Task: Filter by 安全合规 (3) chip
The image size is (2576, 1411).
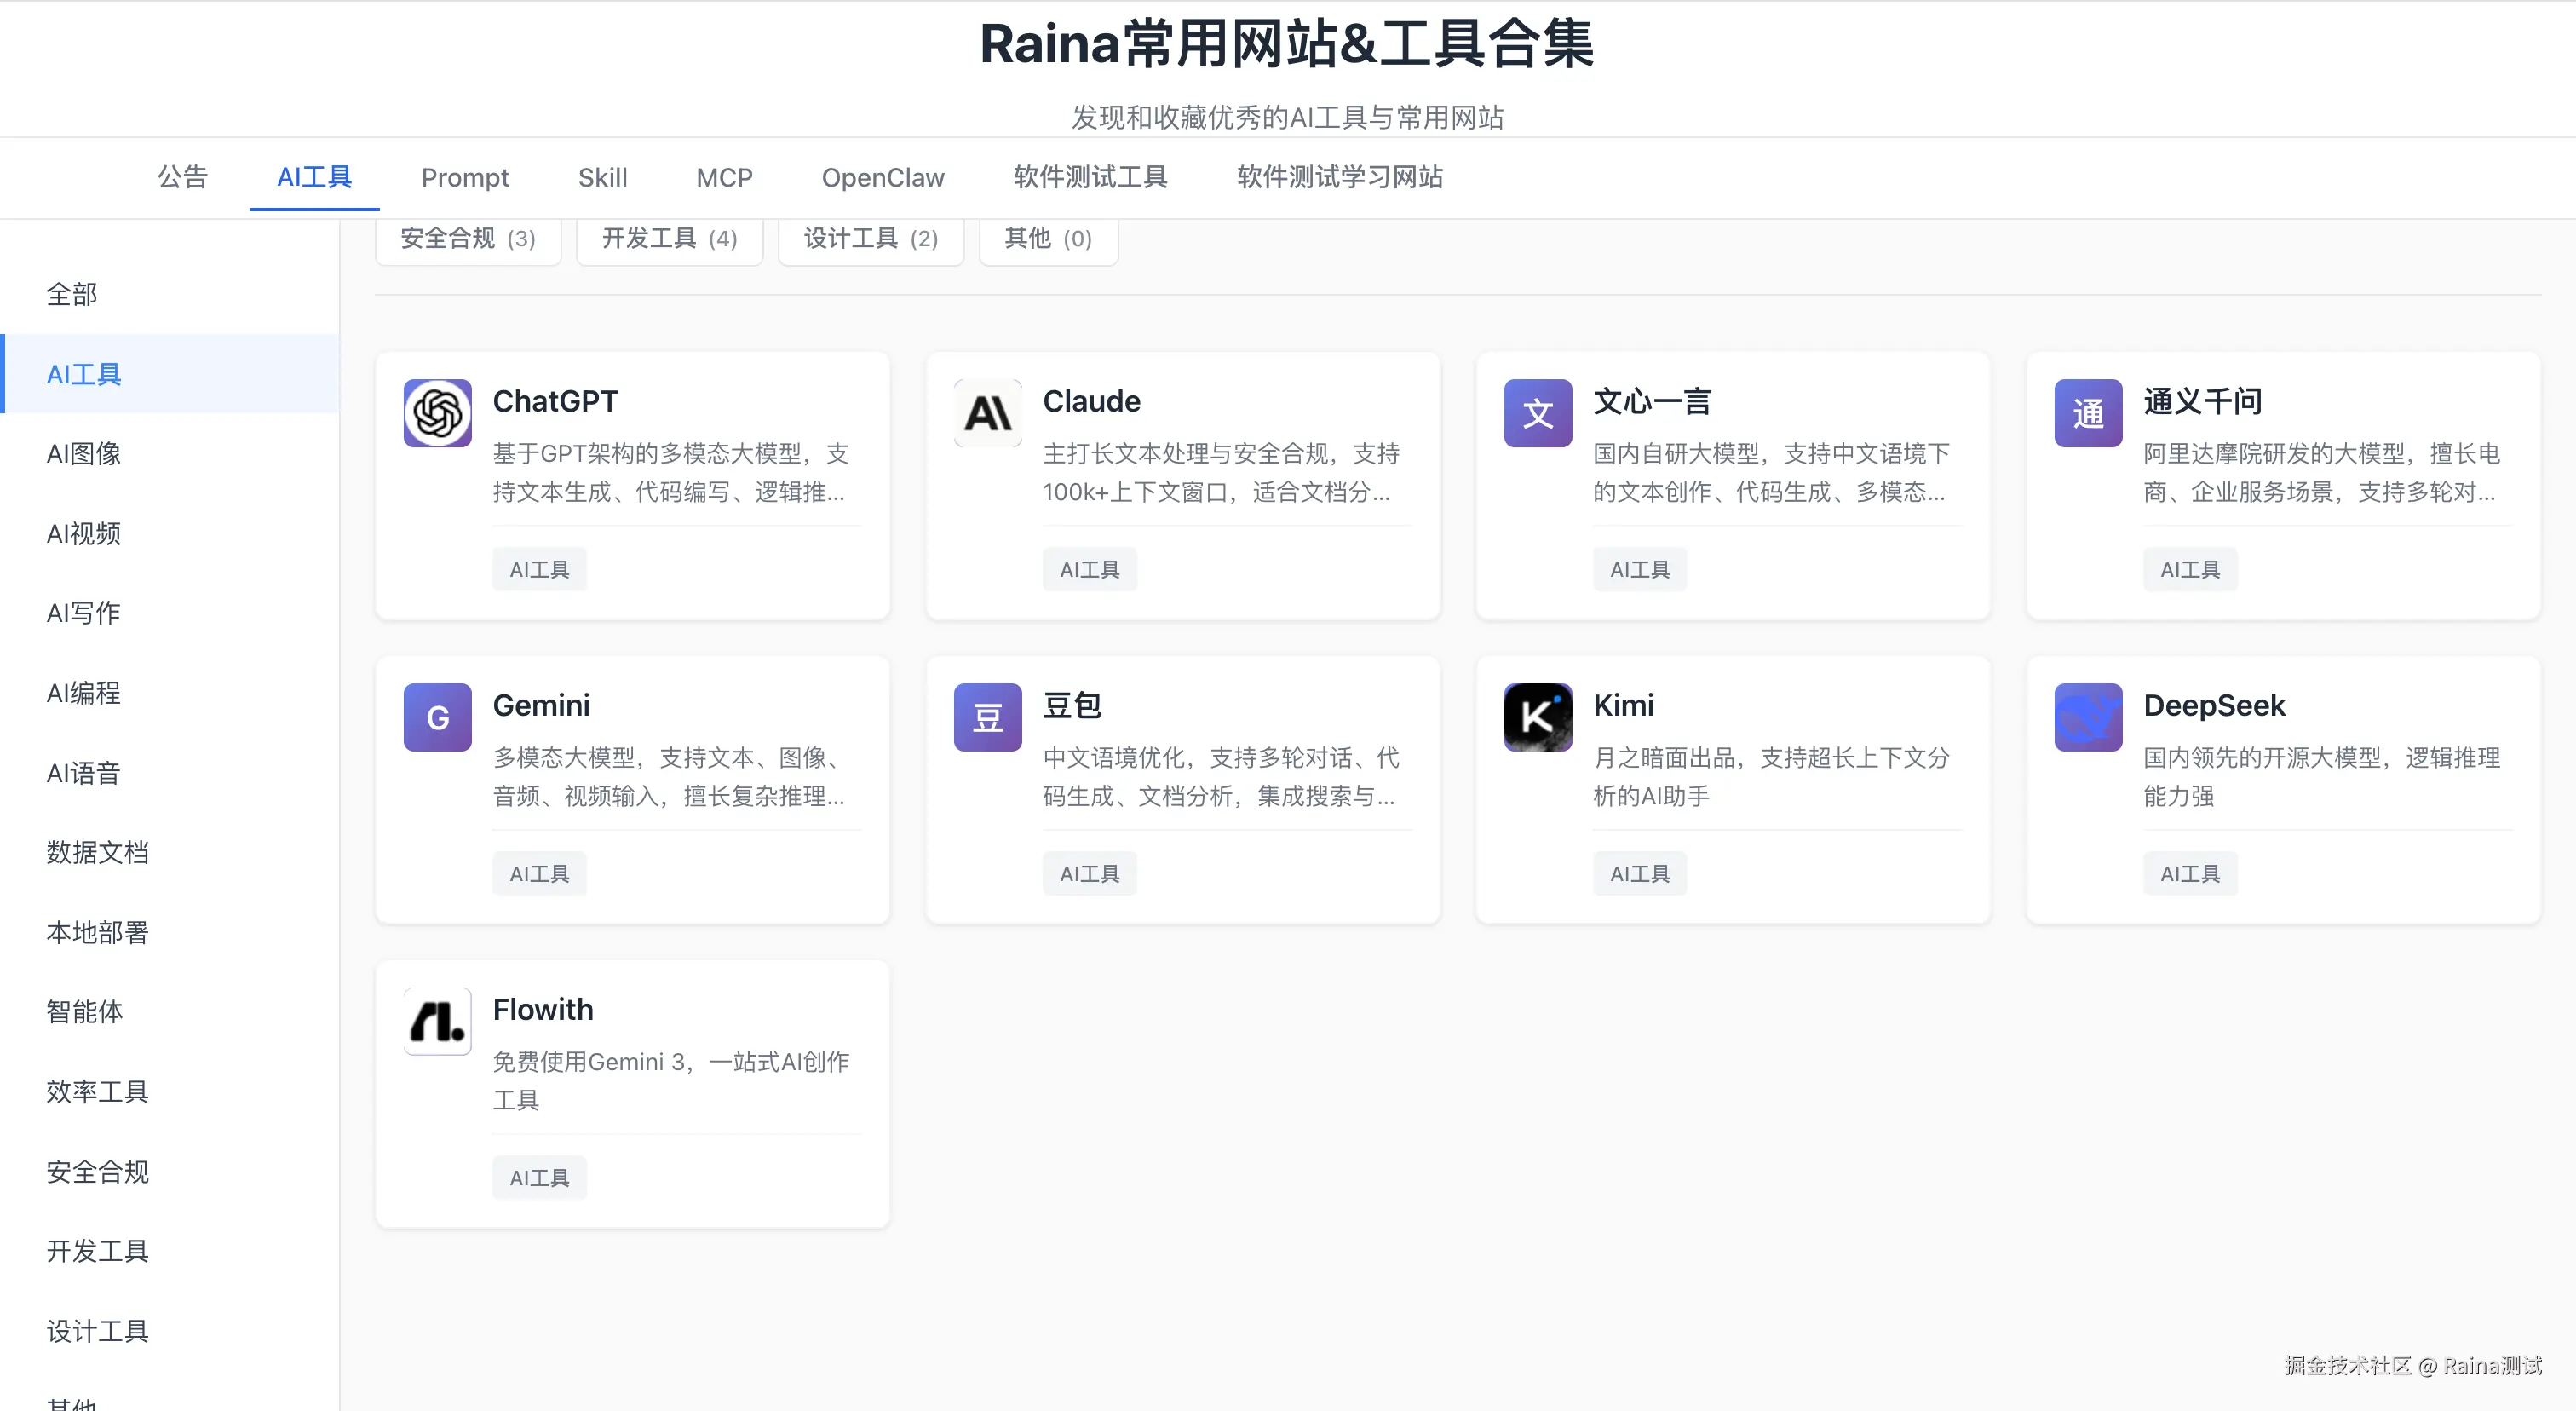Action: [467, 239]
